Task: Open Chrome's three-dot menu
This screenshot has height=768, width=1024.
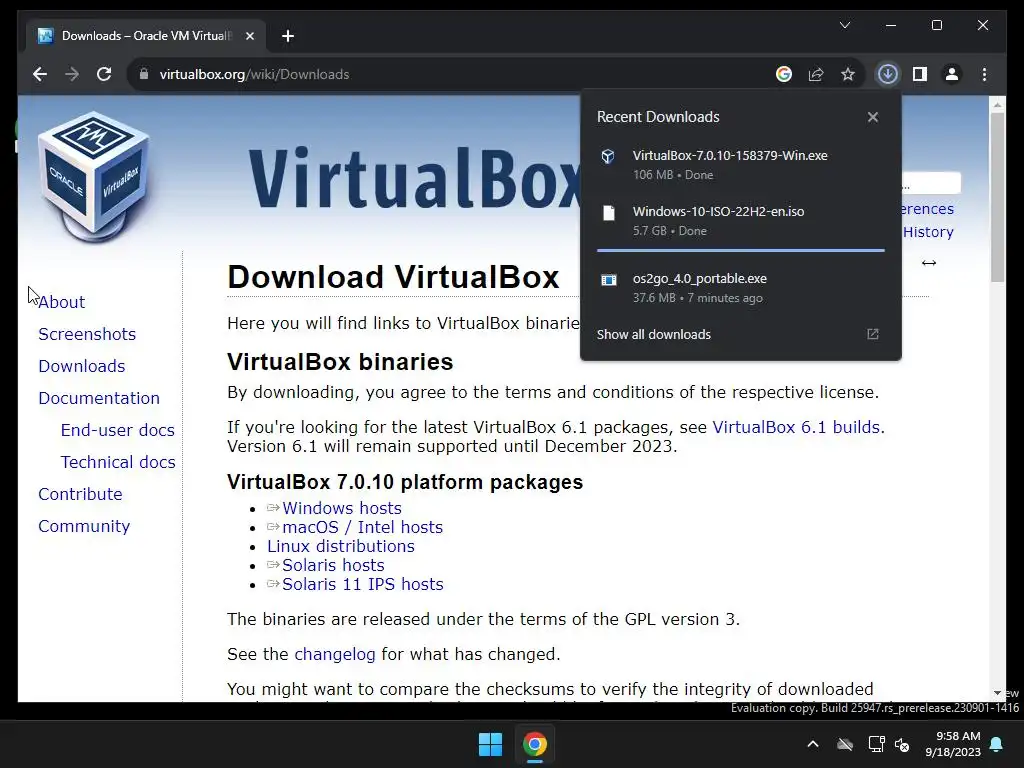Action: [984, 74]
